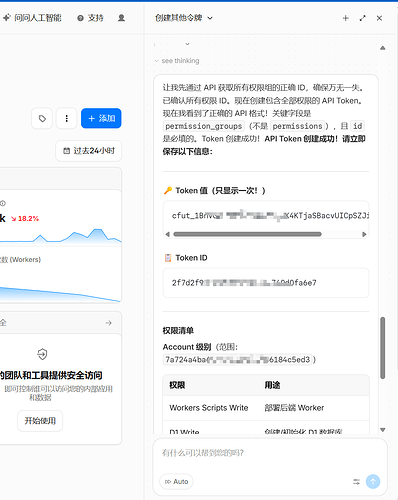Open the three-dot more options menu
The width and height of the screenshot is (398, 500).
click(67, 118)
